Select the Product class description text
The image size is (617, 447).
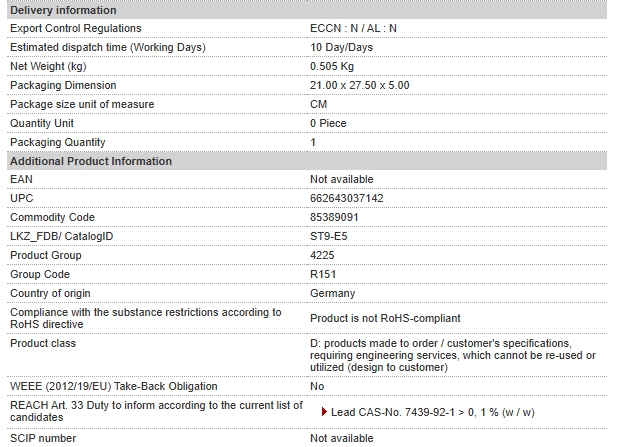(453, 355)
